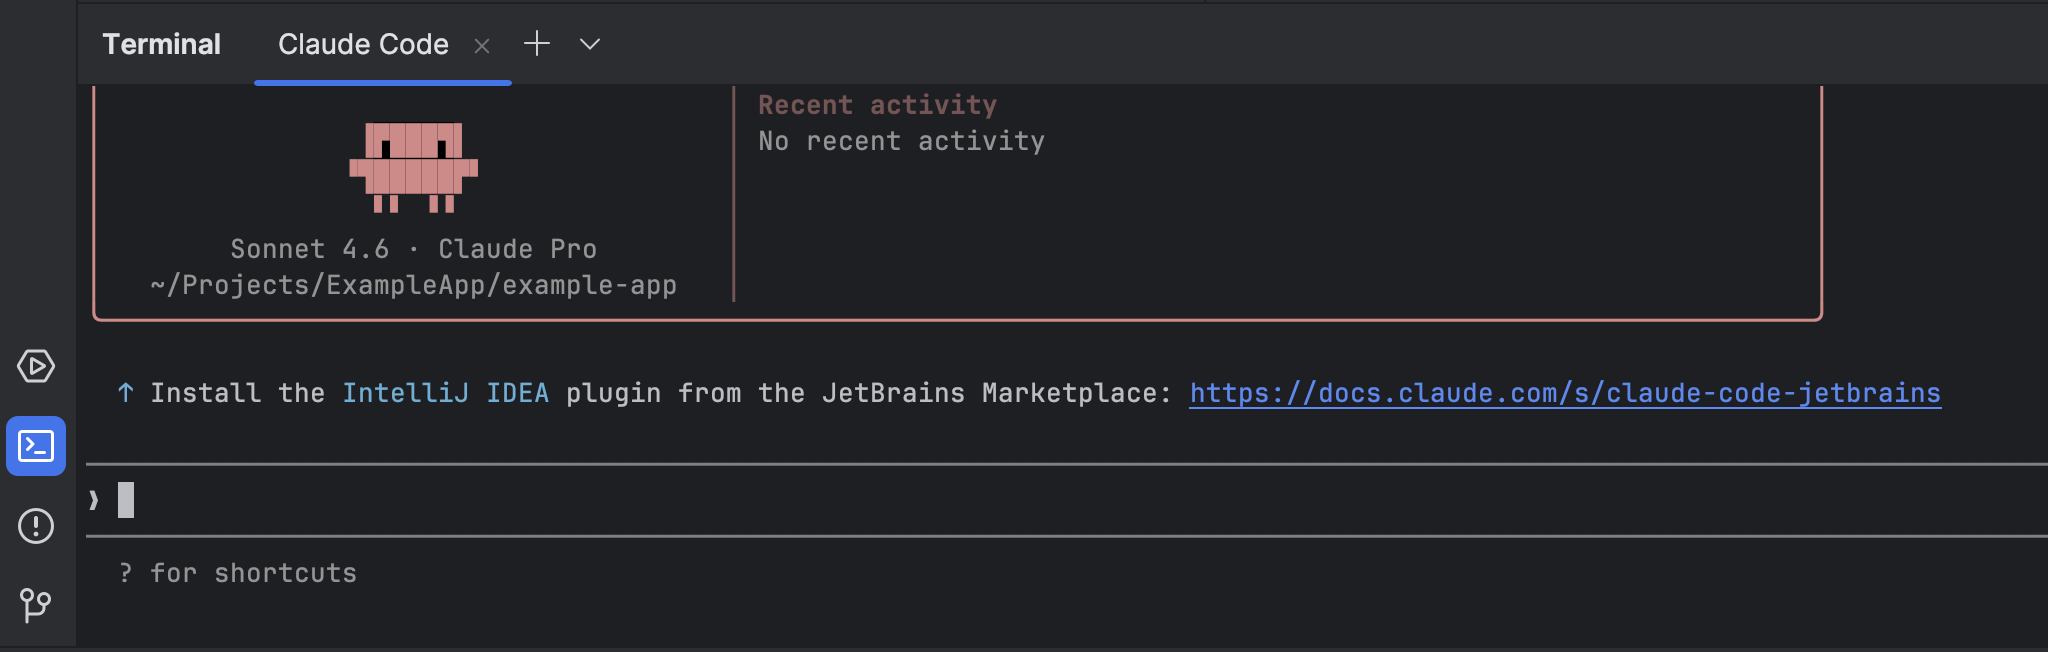The width and height of the screenshot is (2048, 652).
Task: Click the 'No recent activity' text
Action: click(x=901, y=141)
